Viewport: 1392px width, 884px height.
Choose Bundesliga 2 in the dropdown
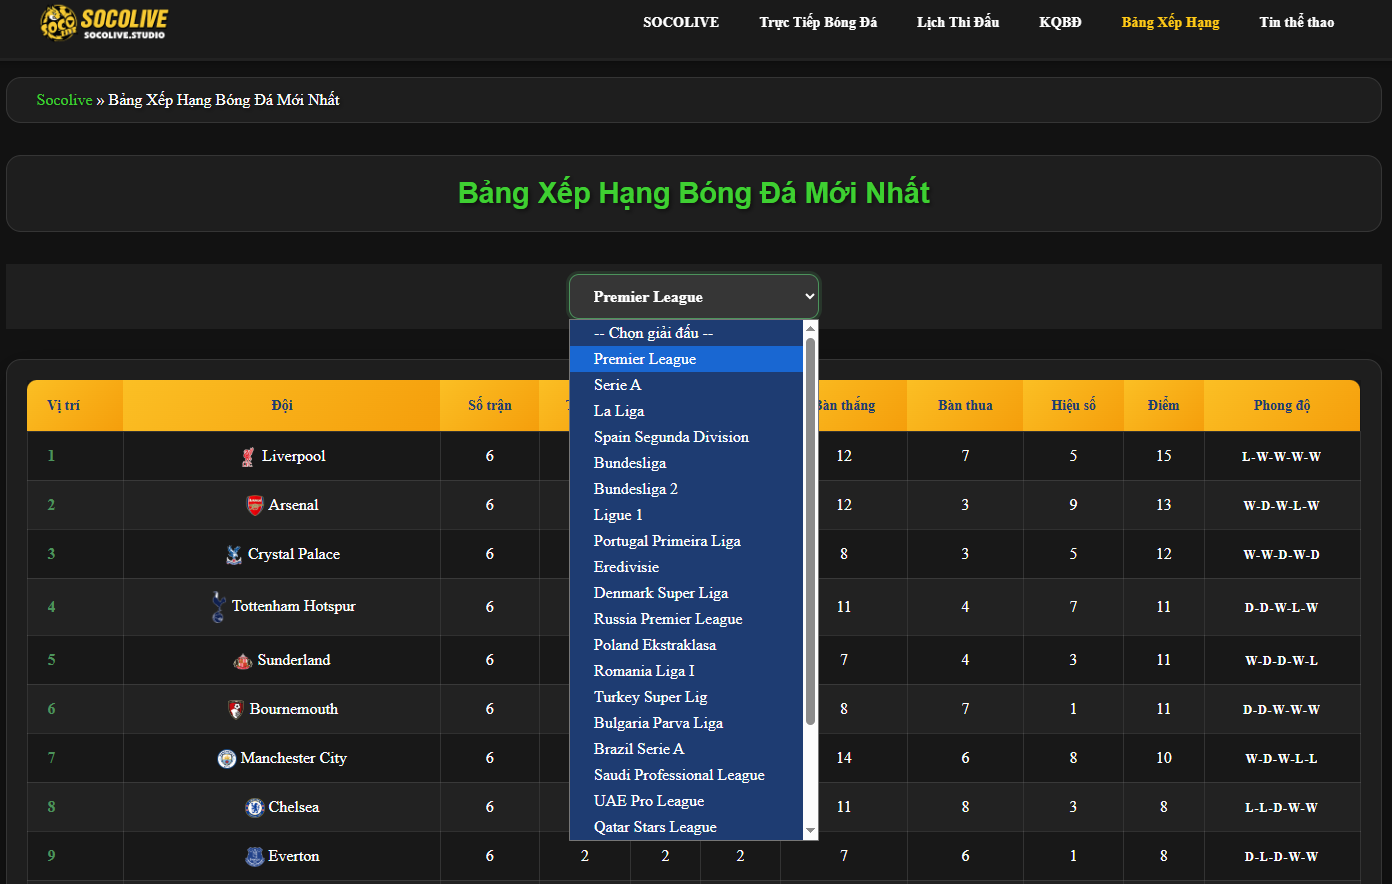click(636, 489)
